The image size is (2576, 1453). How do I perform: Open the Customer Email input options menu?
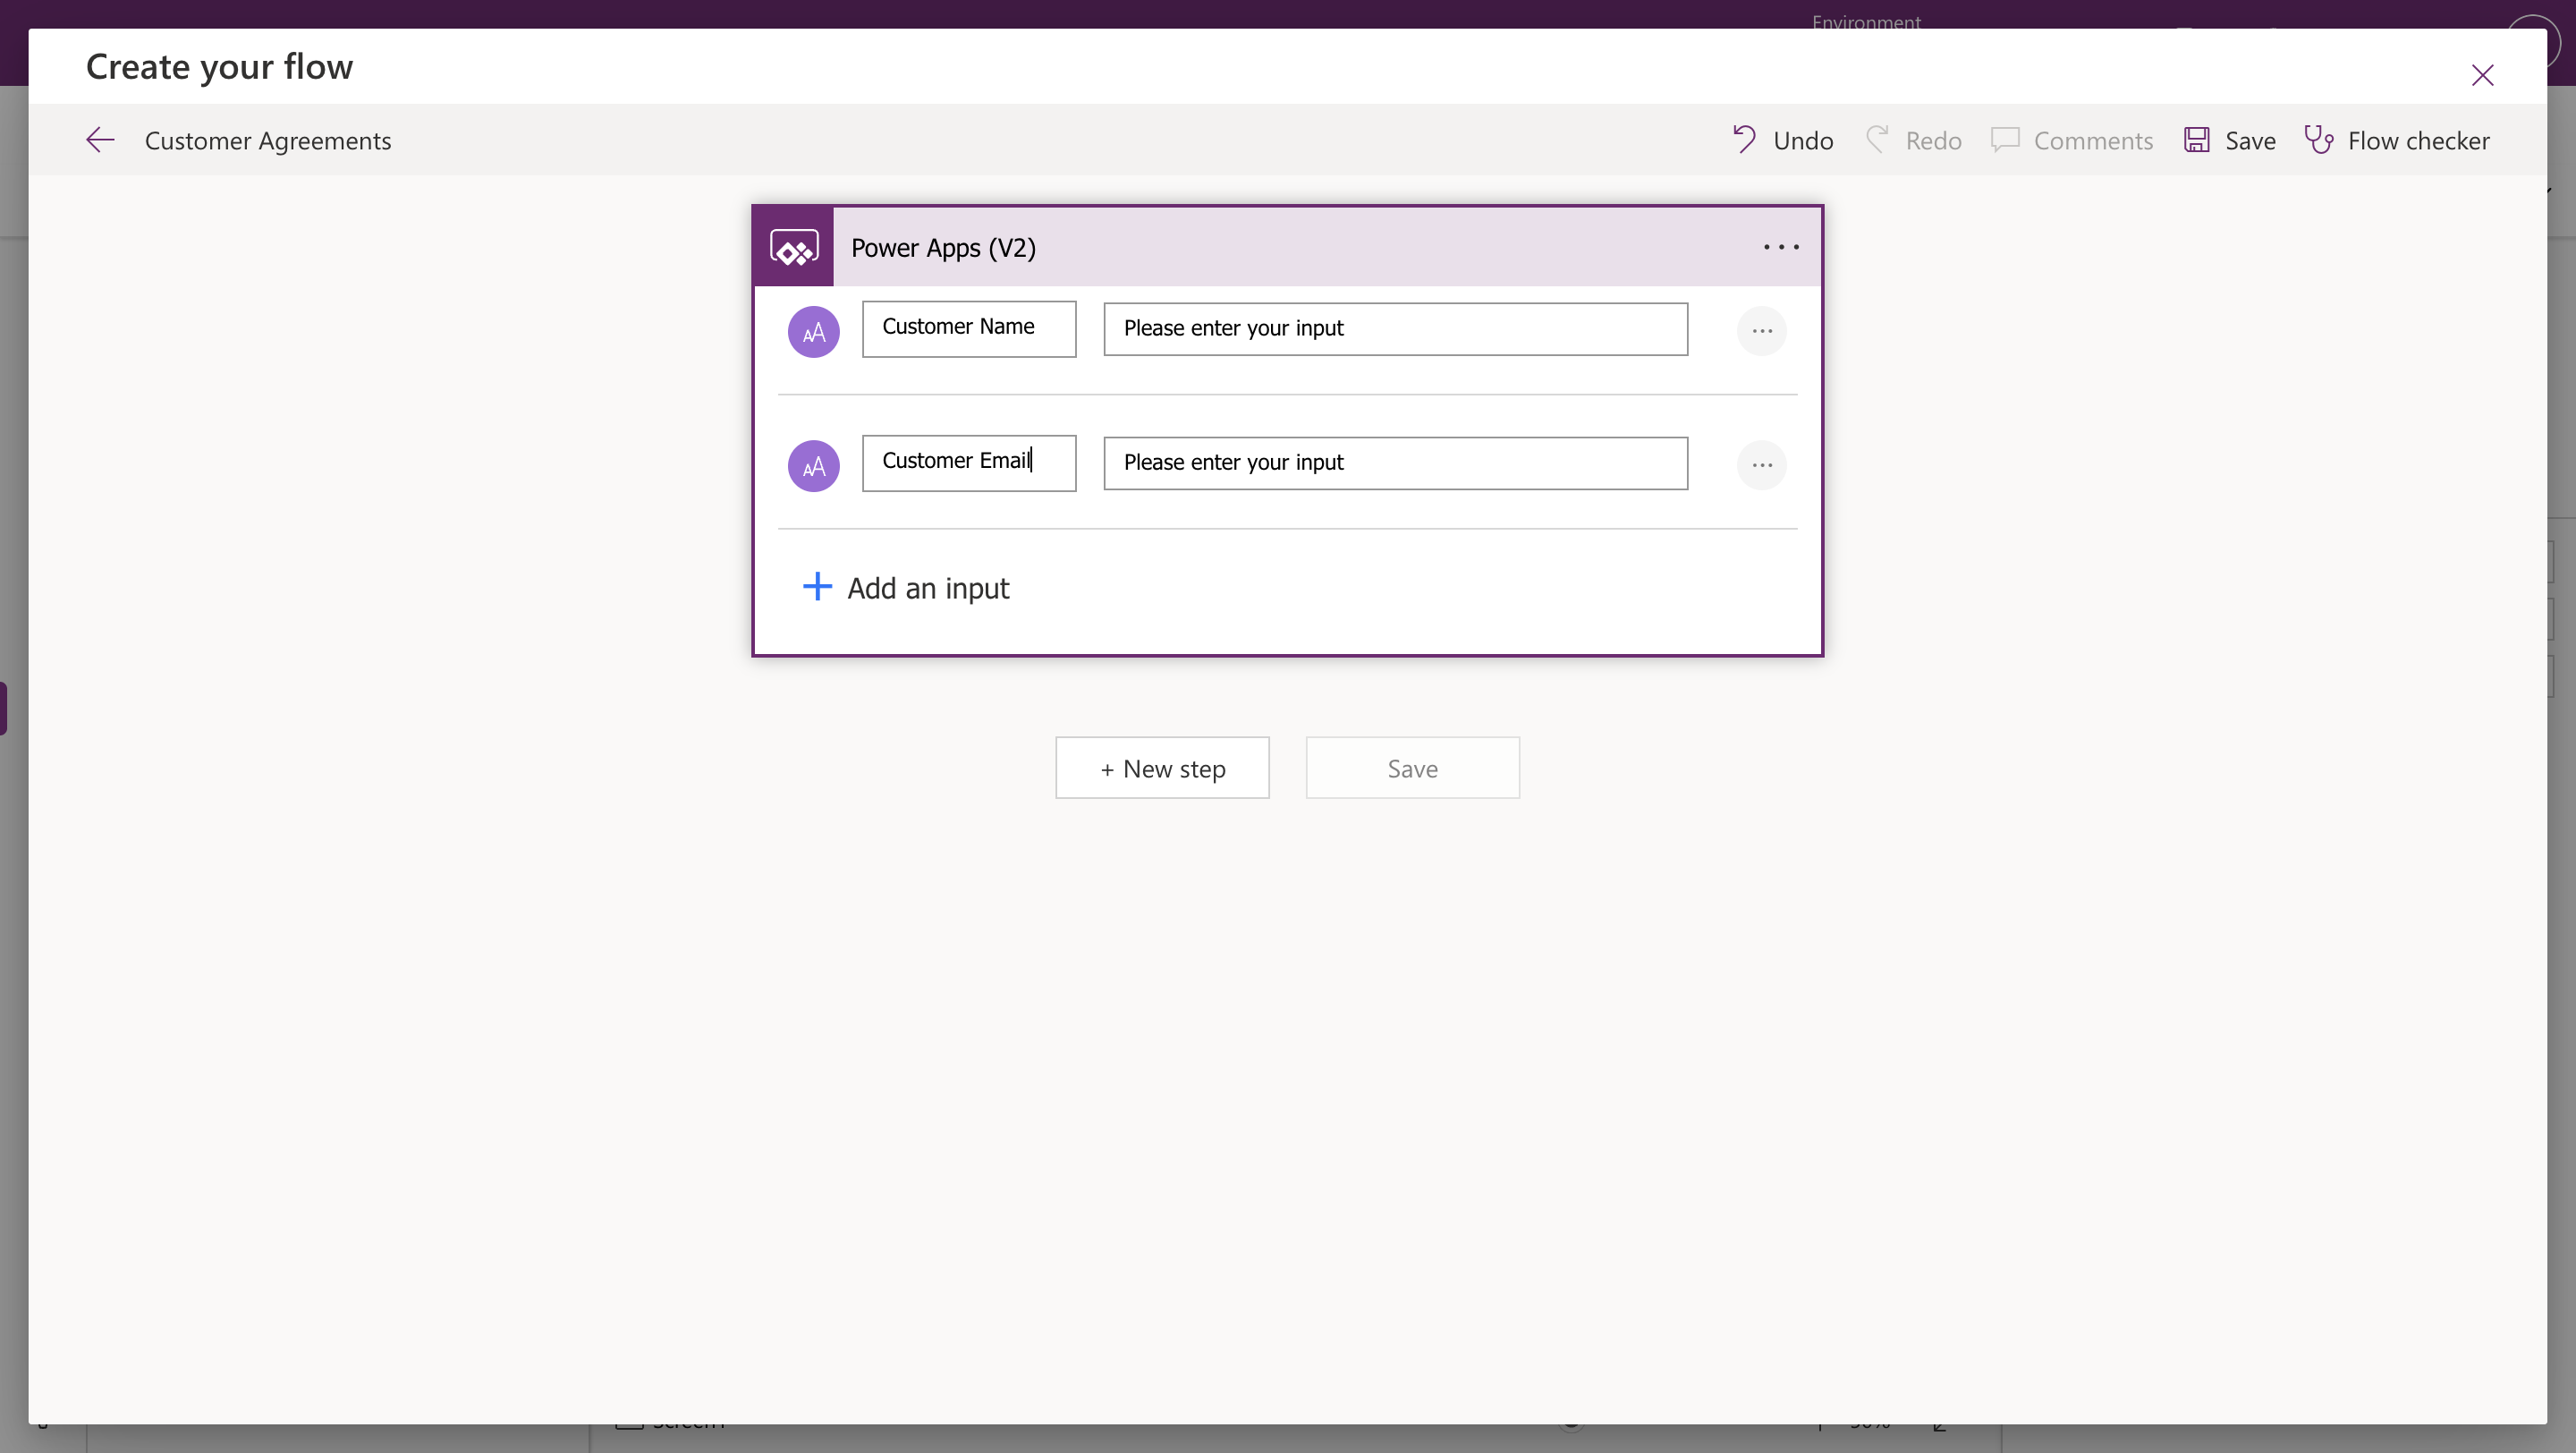click(1762, 465)
